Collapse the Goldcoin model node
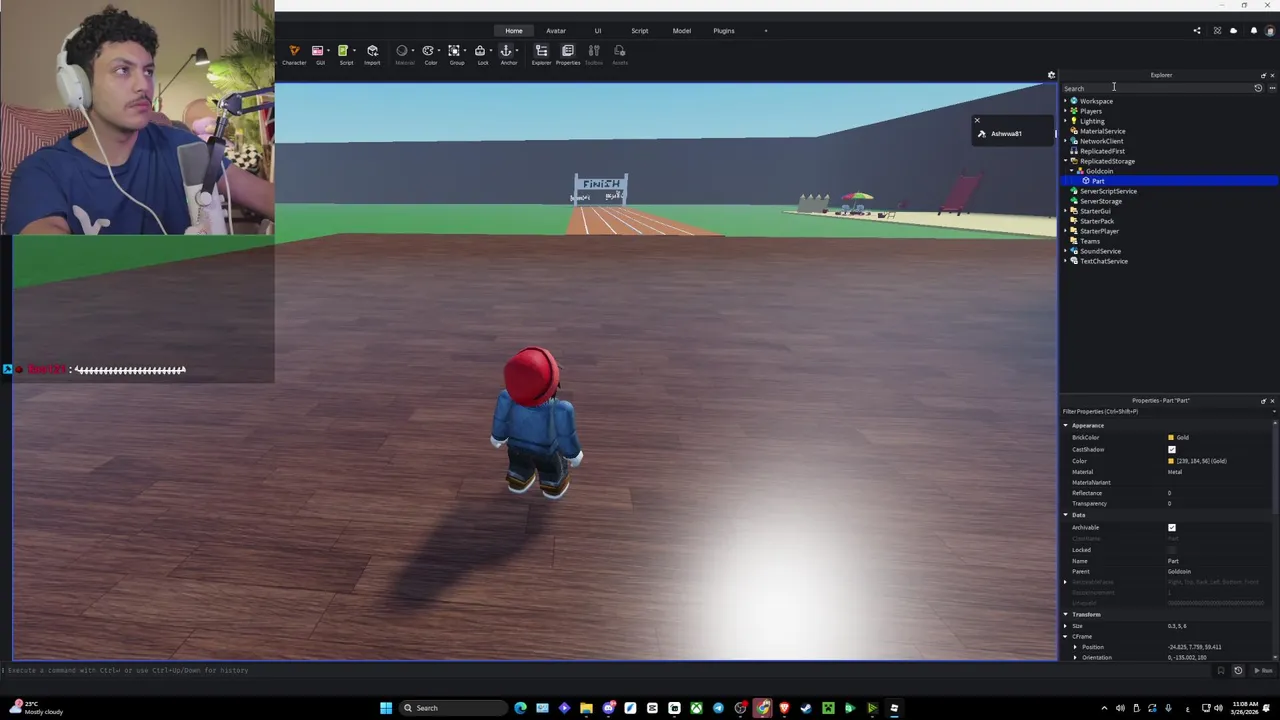Image resolution: width=1280 pixels, height=720 pixels. coord(1071,171)
